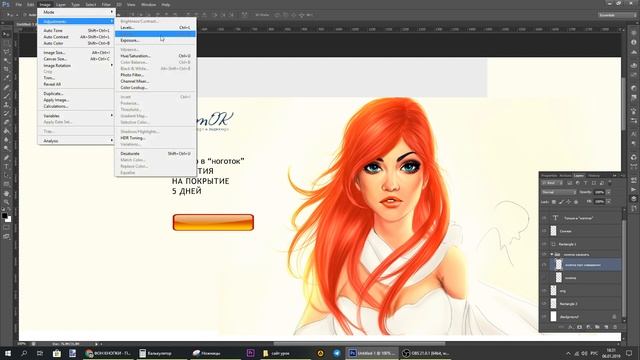640x360 pixels.
Task: Select the Hand tool in the toolbar
Action: (6, 193)
